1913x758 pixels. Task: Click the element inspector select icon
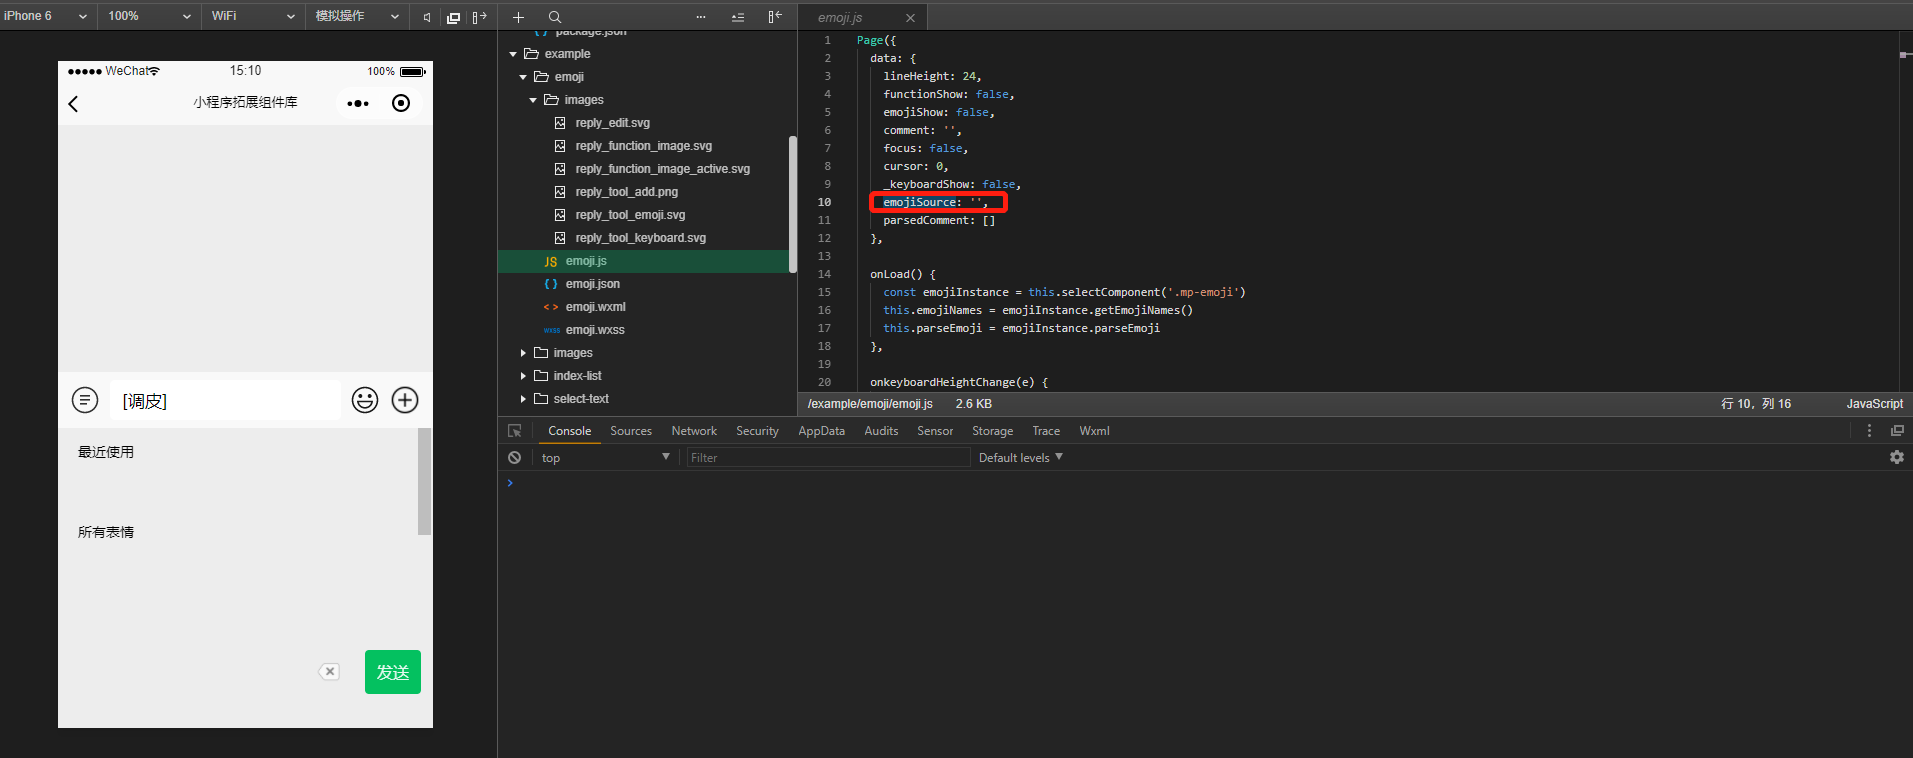coord(515,431)
